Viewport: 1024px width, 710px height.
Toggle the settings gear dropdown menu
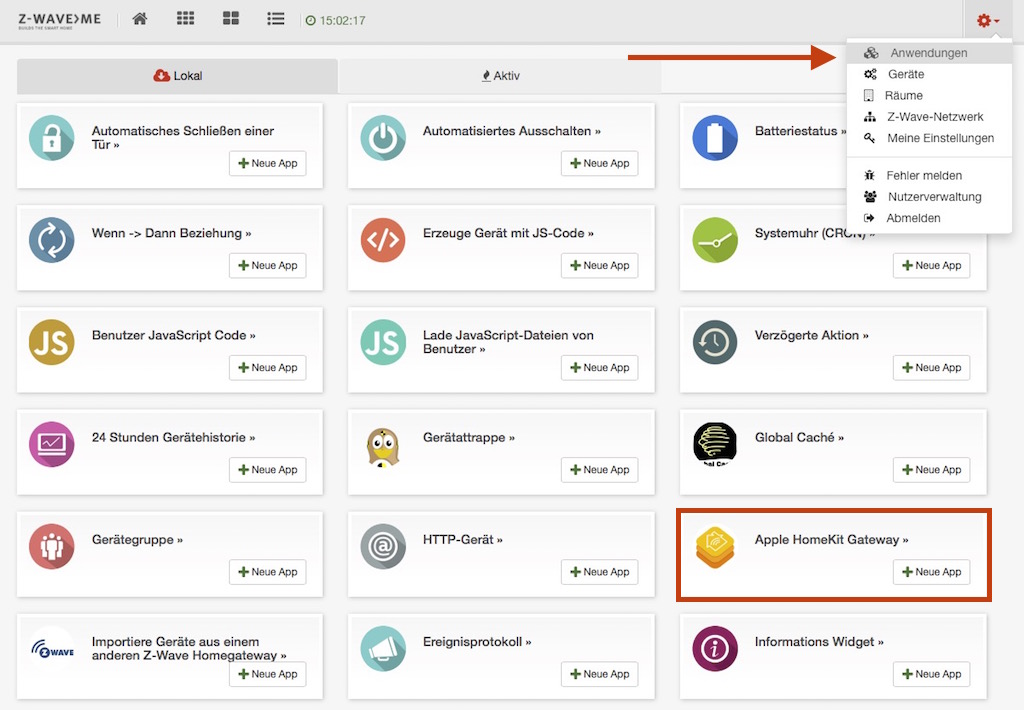coord(987,20)
